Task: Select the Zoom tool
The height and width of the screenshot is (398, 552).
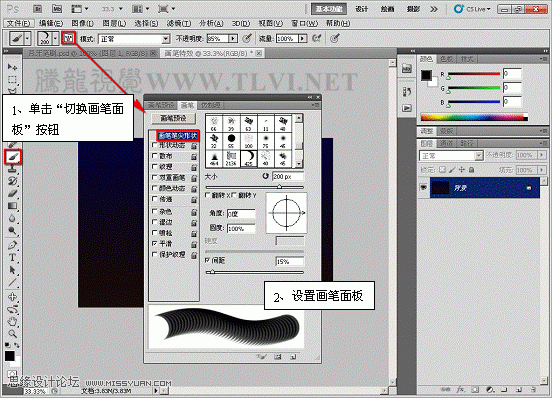Action: pos(12,333)
